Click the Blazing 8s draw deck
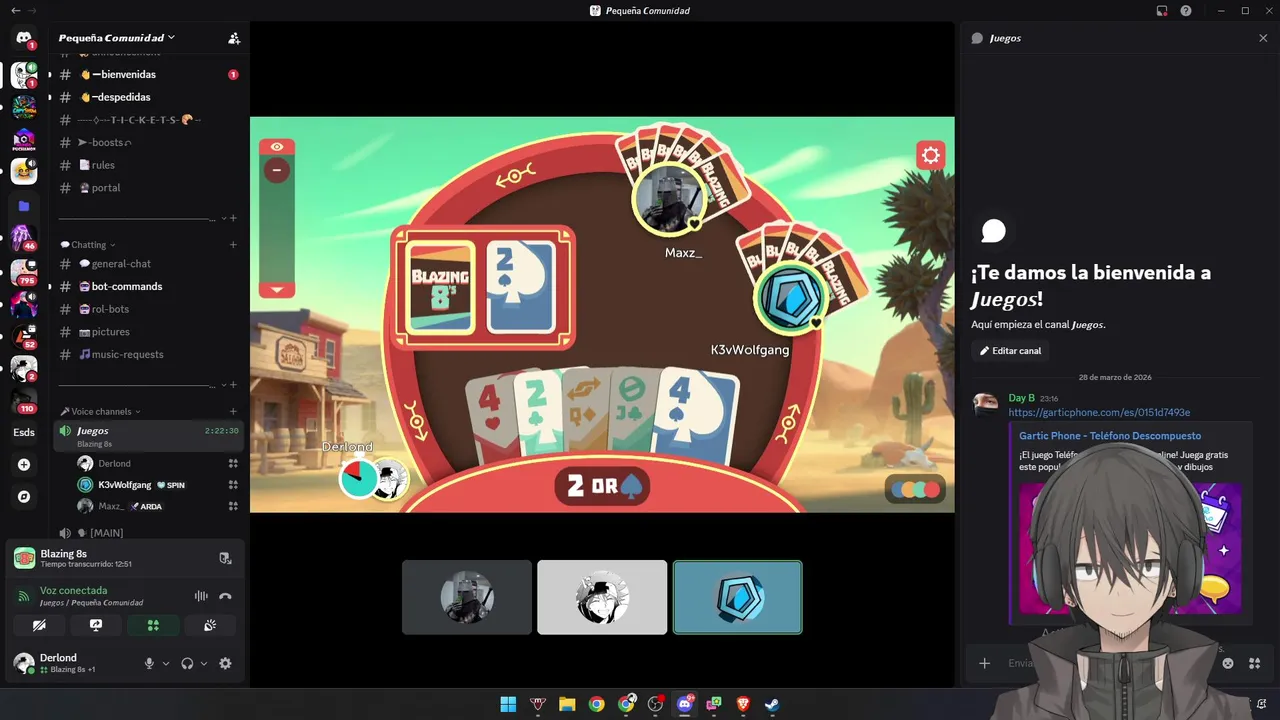1280x720 pixels. click(440, 287)
